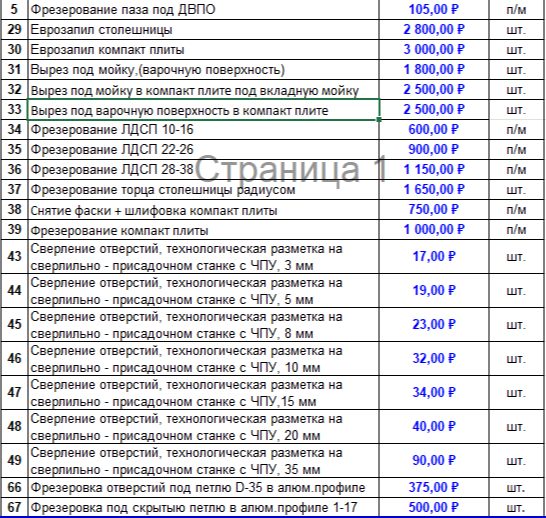Select 'Снятие фаски + шлифовка компакт плиты'
Image resolution: width=546 pixels, height=518 pixels.
(x=203, y=210)
